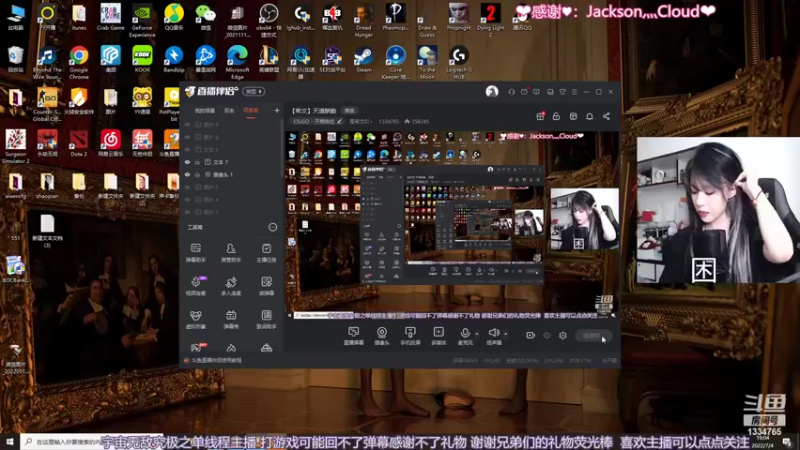Open the 弹幕秀 danmaku show tool
The image size is (800, 450).
[231, 319]
